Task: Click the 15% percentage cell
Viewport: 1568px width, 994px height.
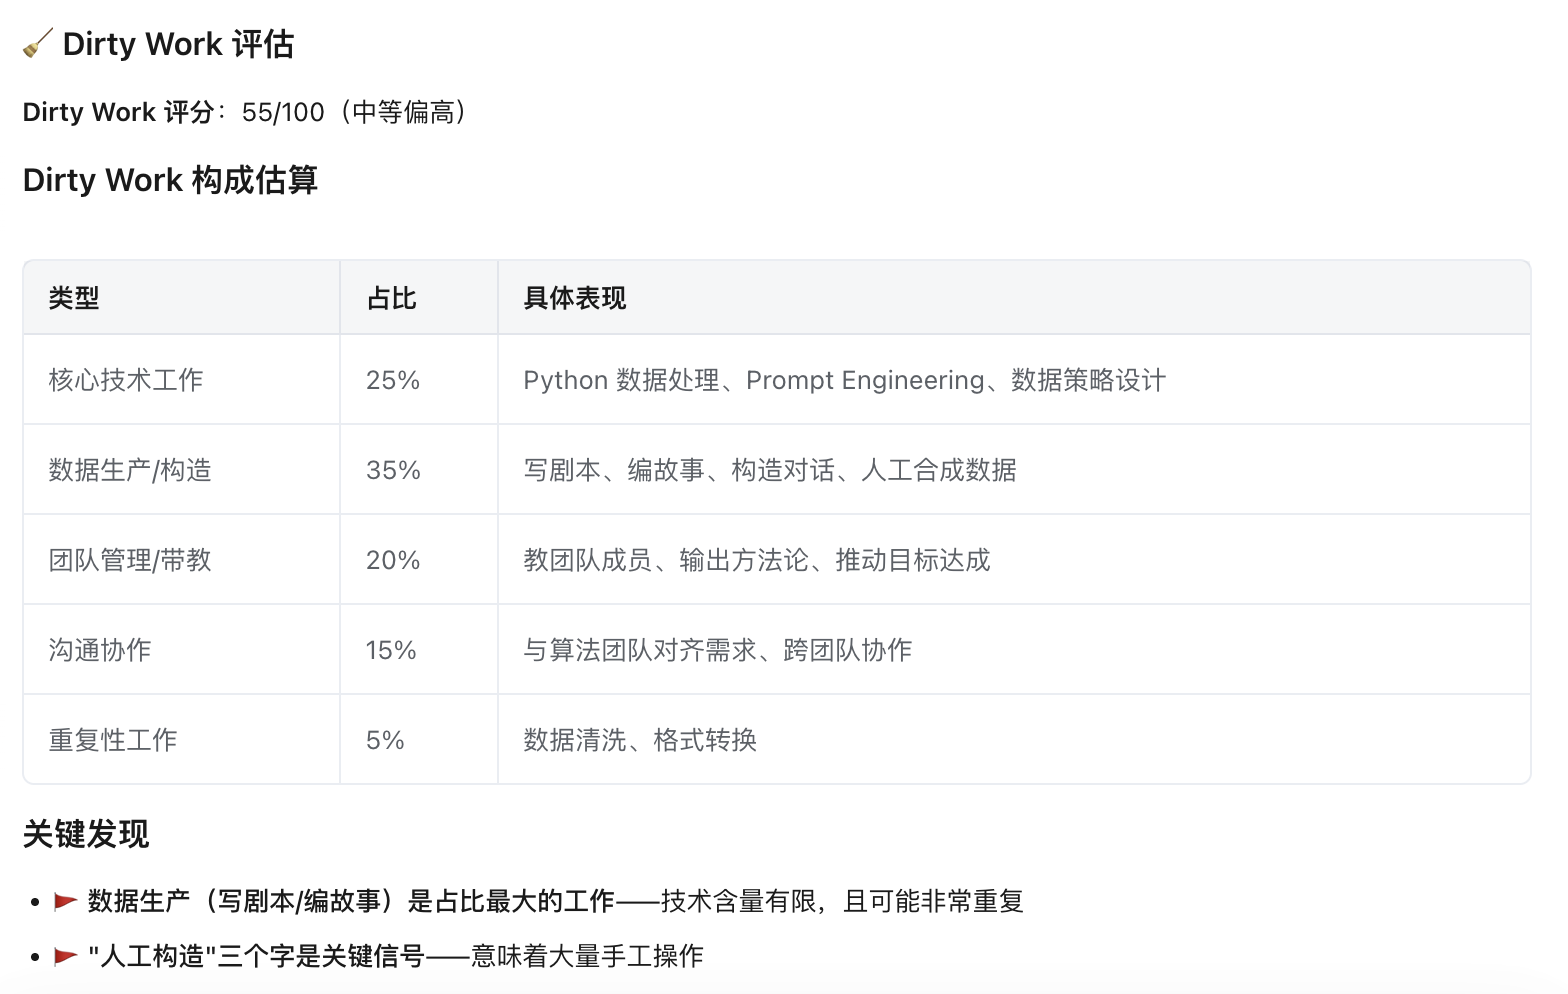Action: (x=391, y=650)
